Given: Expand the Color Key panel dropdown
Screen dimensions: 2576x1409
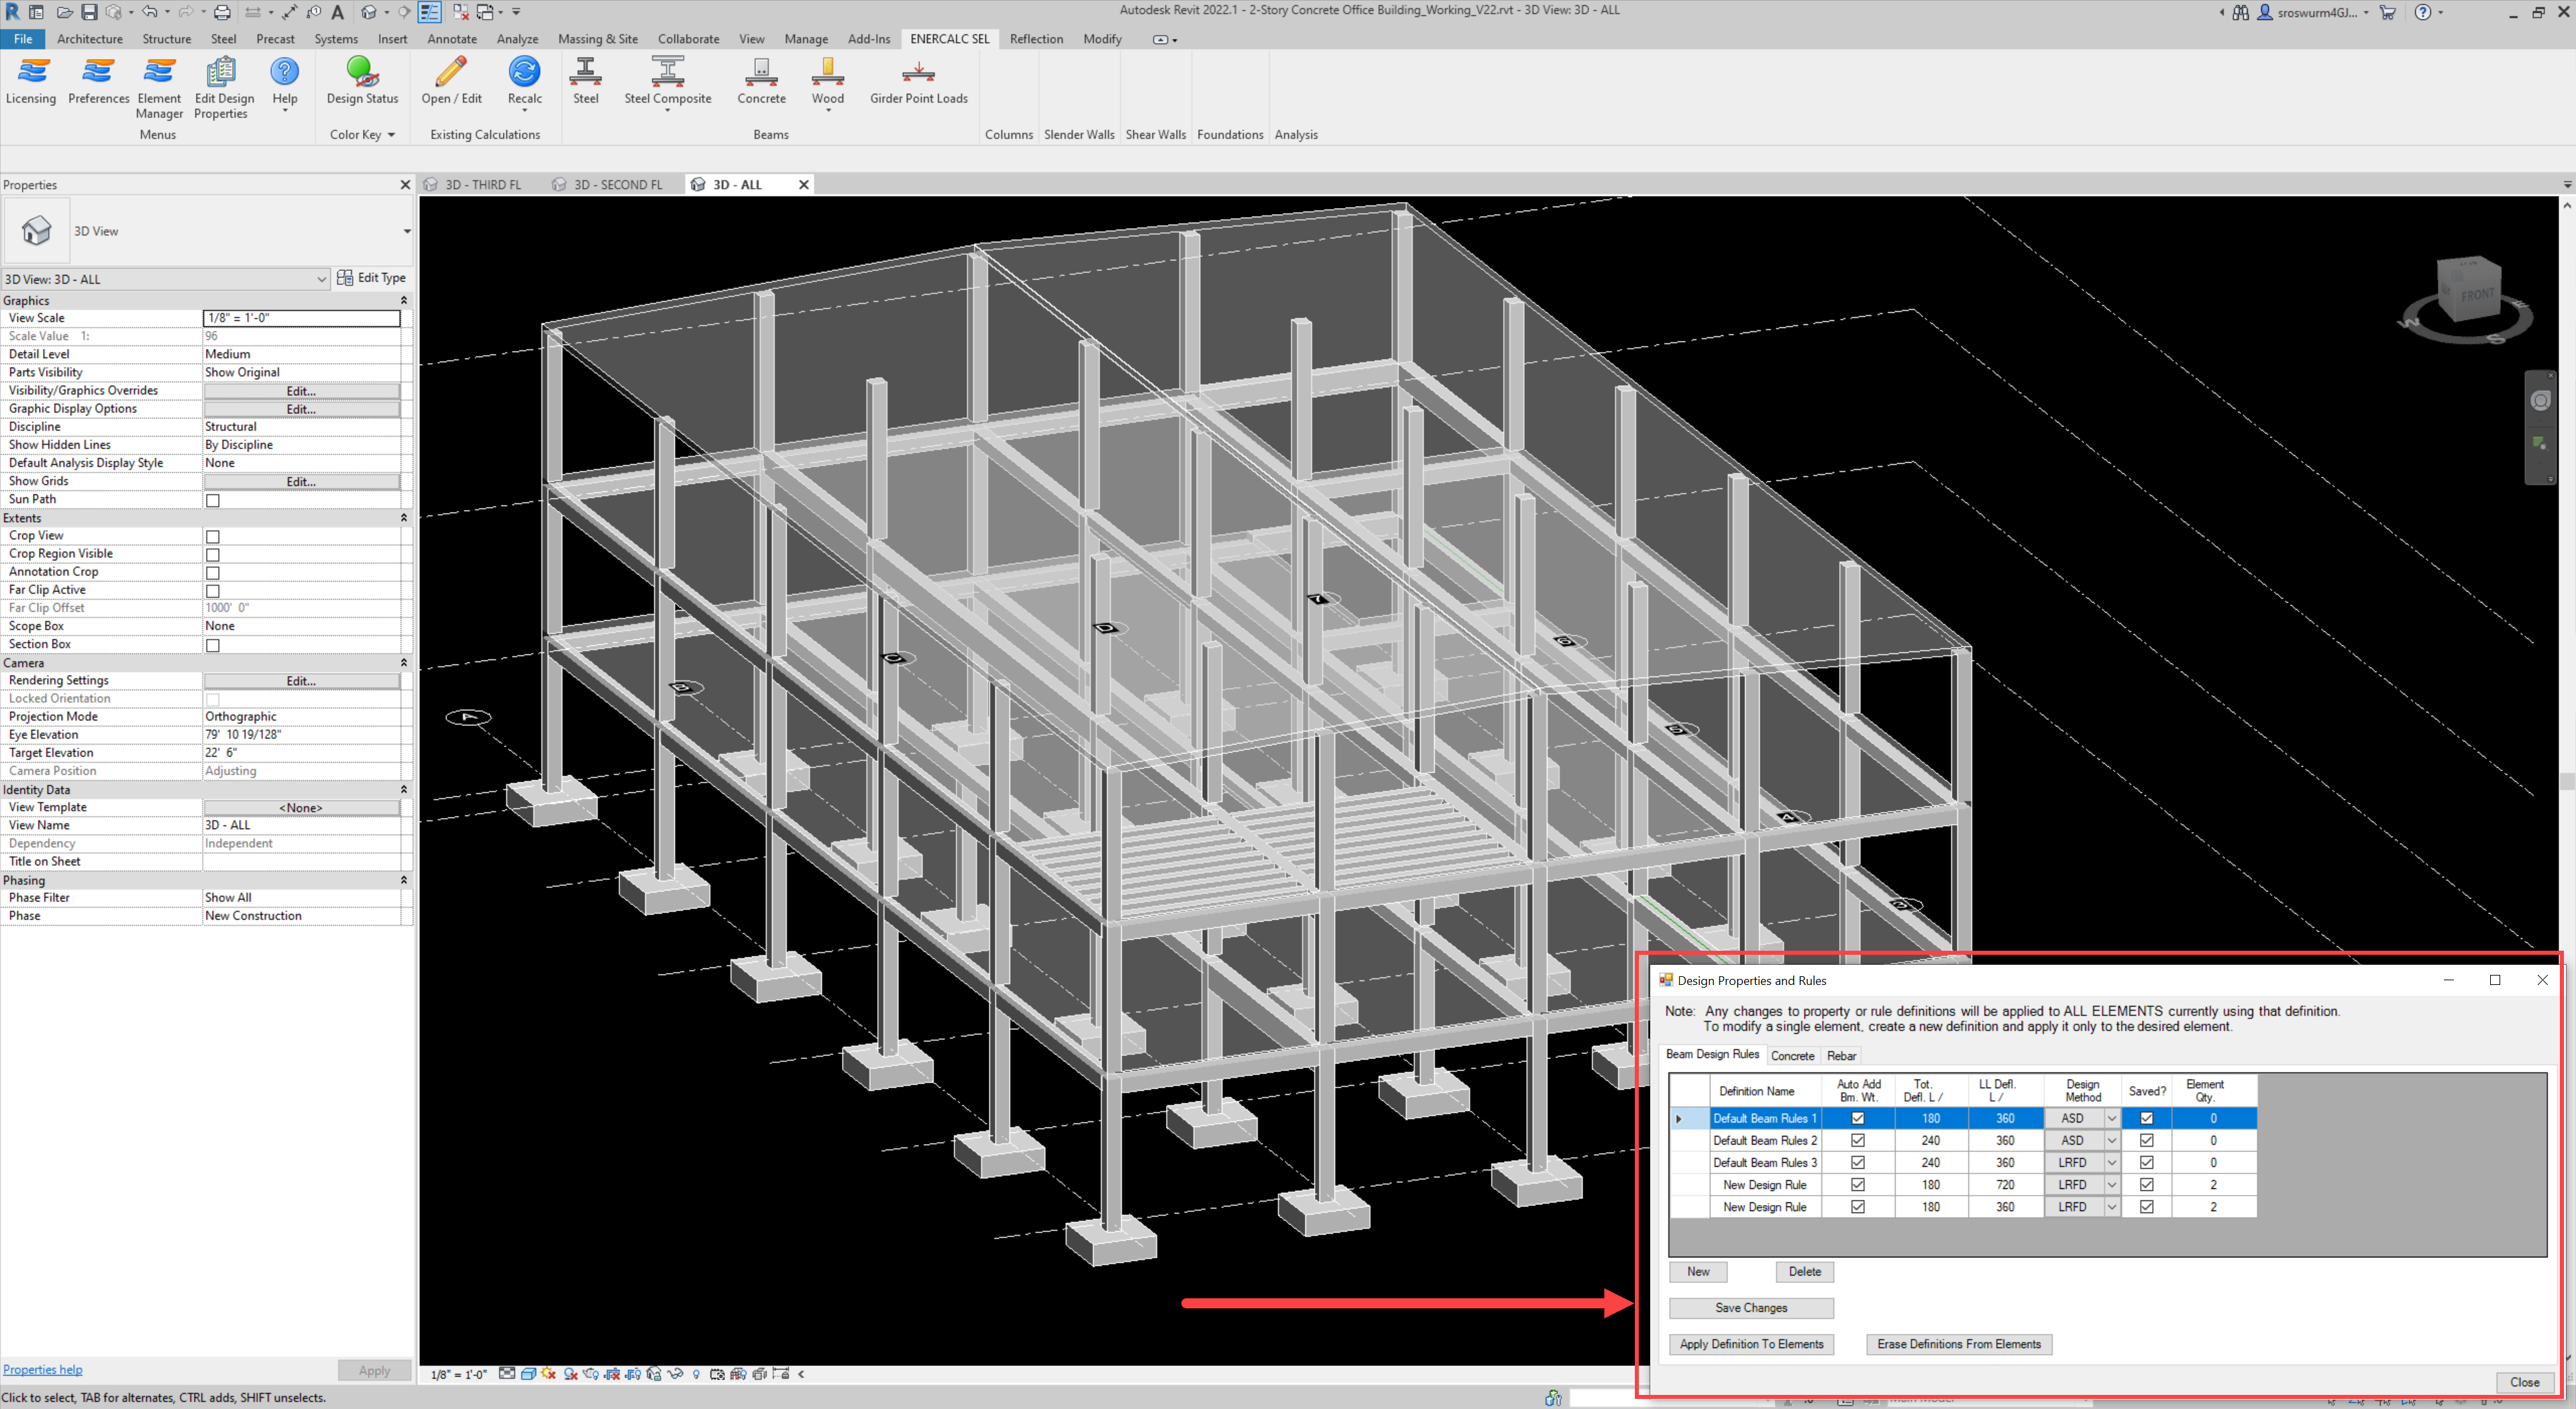Looking at the screenshot, I should [x=391, y=135].
